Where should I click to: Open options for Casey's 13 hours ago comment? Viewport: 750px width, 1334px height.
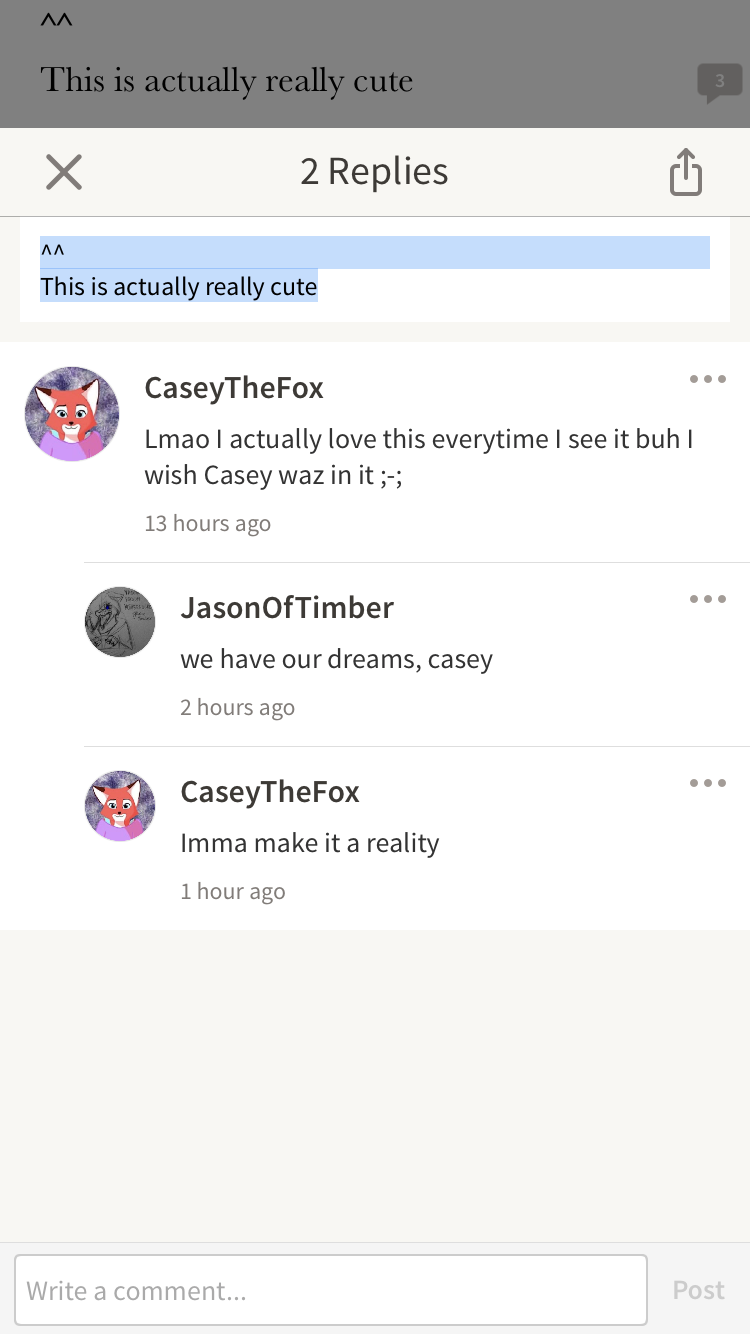point(707,379)
